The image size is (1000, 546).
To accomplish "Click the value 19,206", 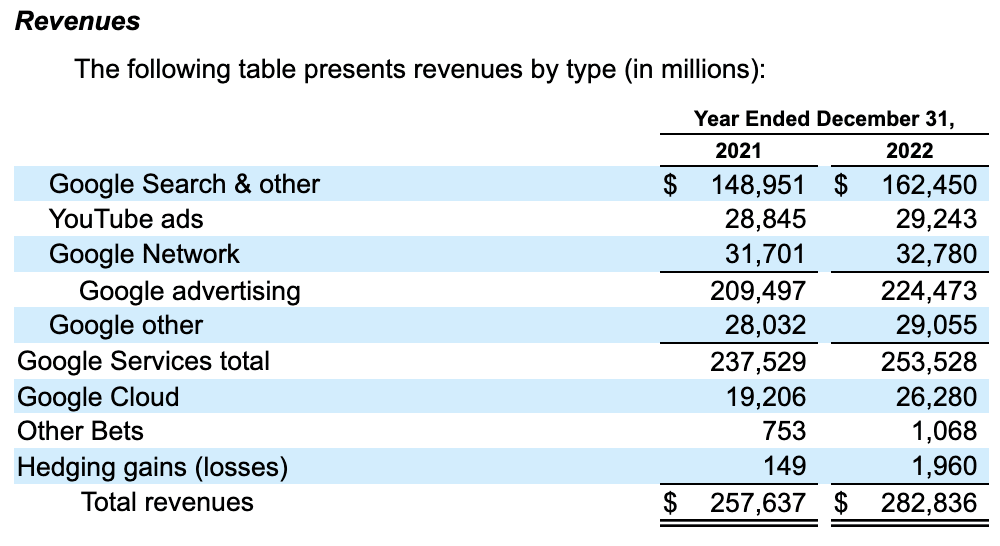I will [x=766, y=397].
